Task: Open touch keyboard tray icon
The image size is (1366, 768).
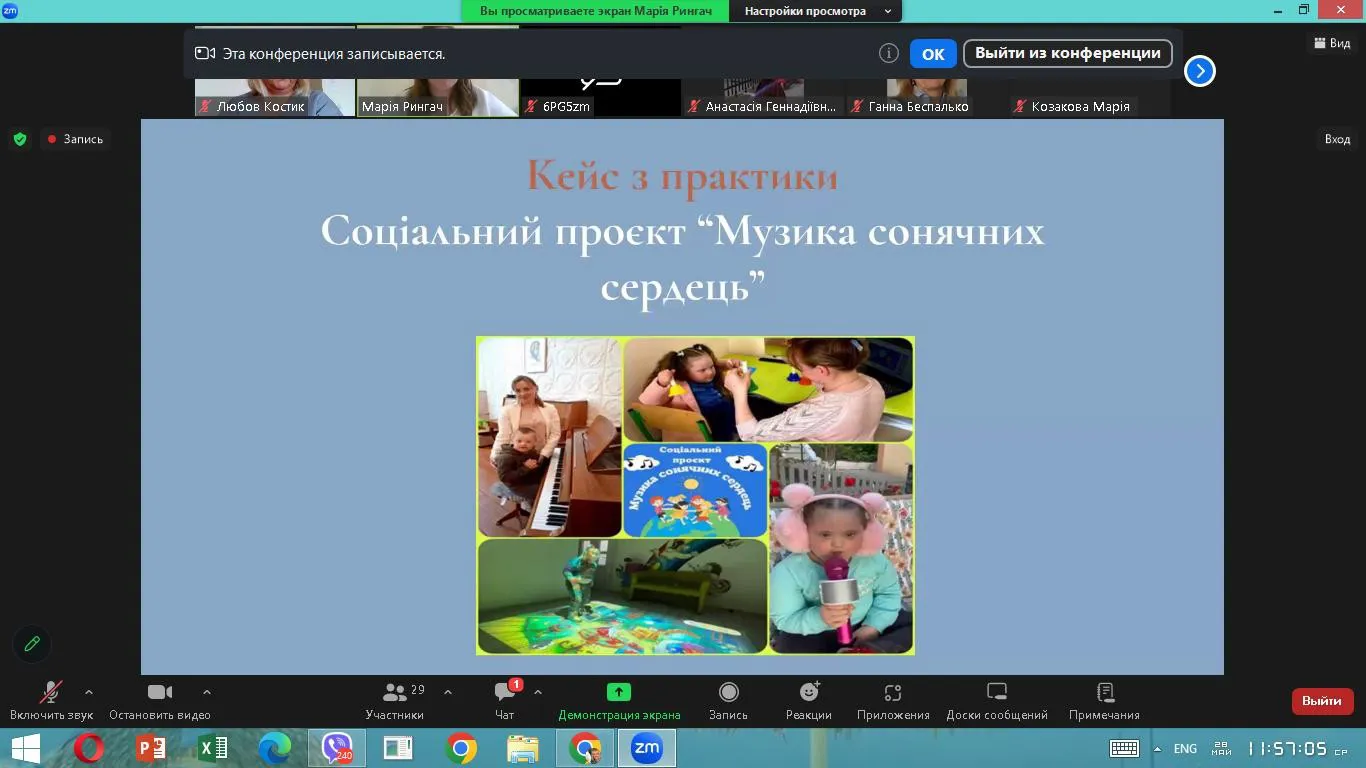Action: [x=1124, y=749]
